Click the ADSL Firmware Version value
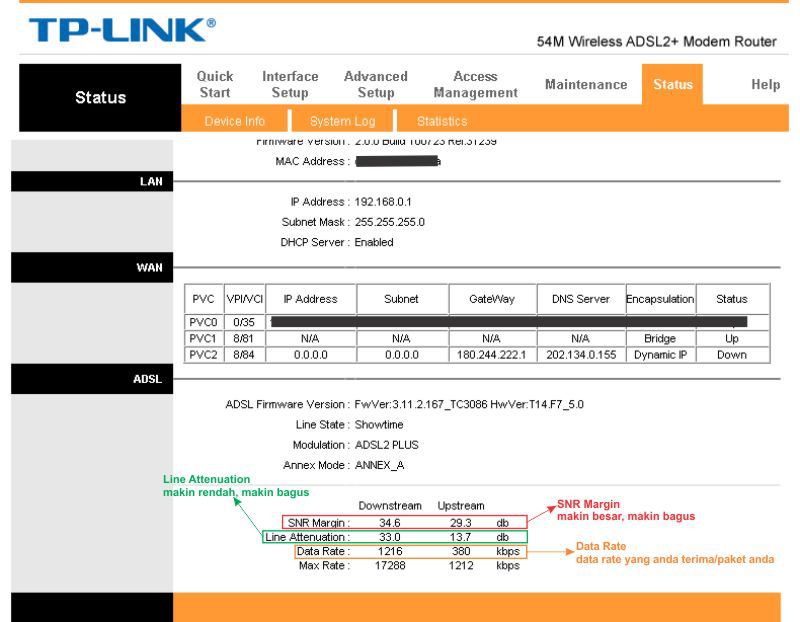800x622 pixels. pos(469,404)
